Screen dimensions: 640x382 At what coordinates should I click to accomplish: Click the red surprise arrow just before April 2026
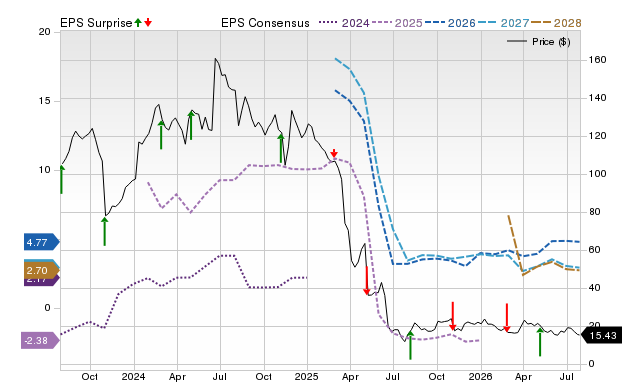pos(507,318)
